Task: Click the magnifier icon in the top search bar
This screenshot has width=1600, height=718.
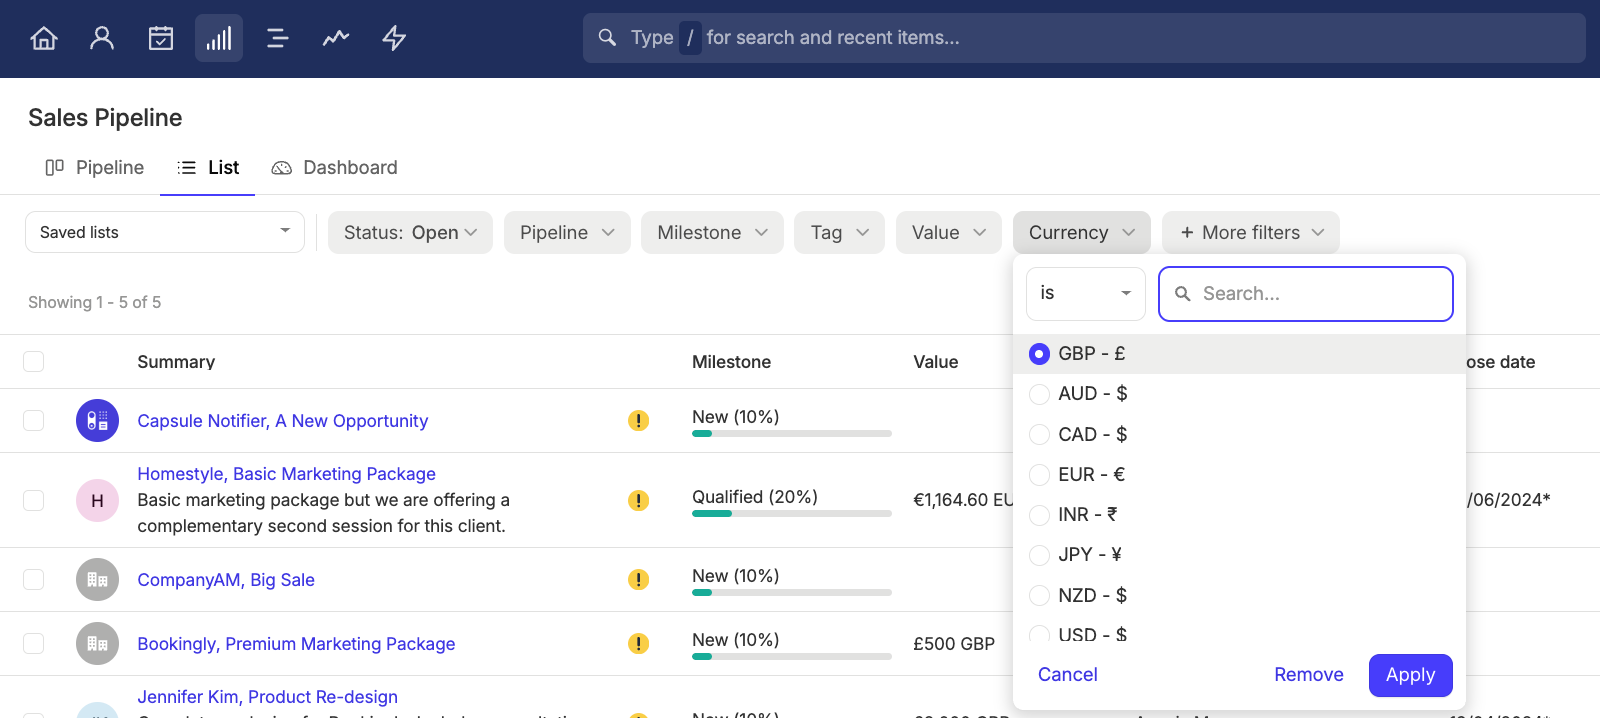Action: 607,37
